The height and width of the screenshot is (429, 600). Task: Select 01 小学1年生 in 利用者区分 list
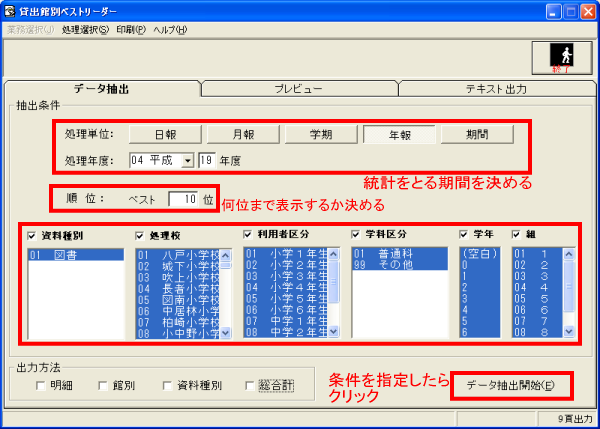286,254
